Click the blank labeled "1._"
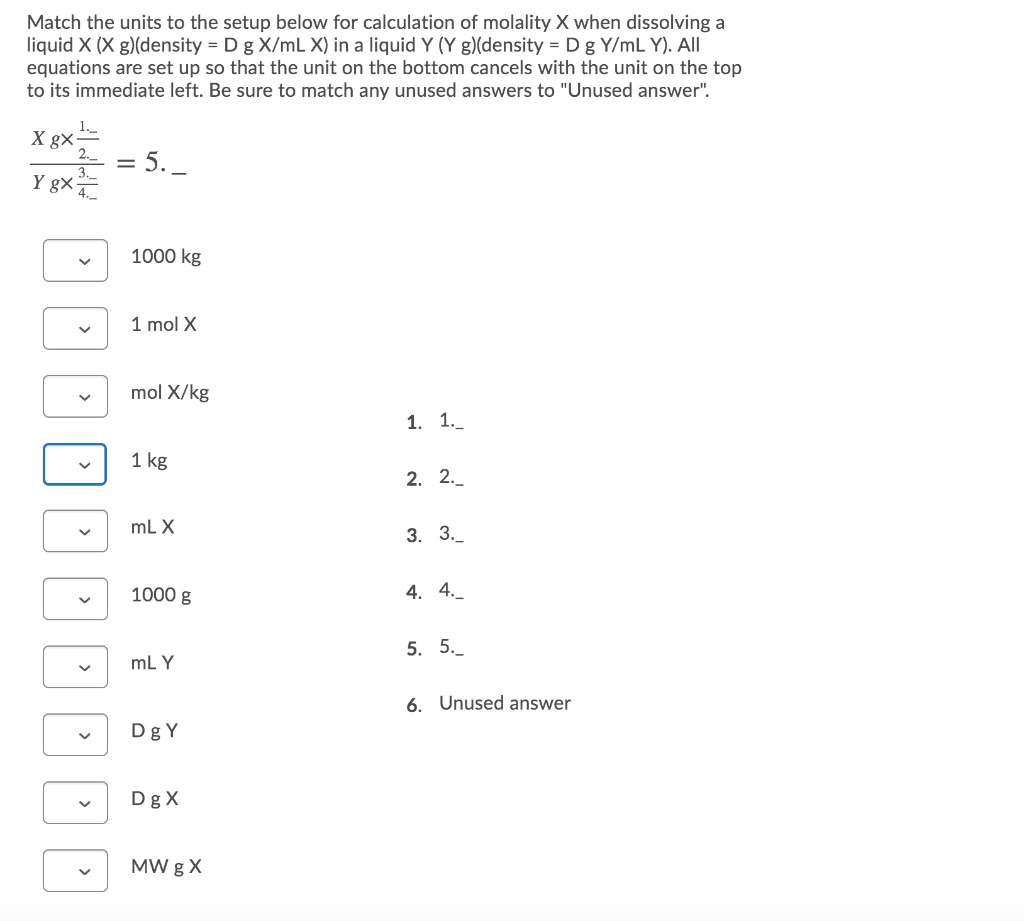The width and height of the screenshot is (1024, 921). 452,421
